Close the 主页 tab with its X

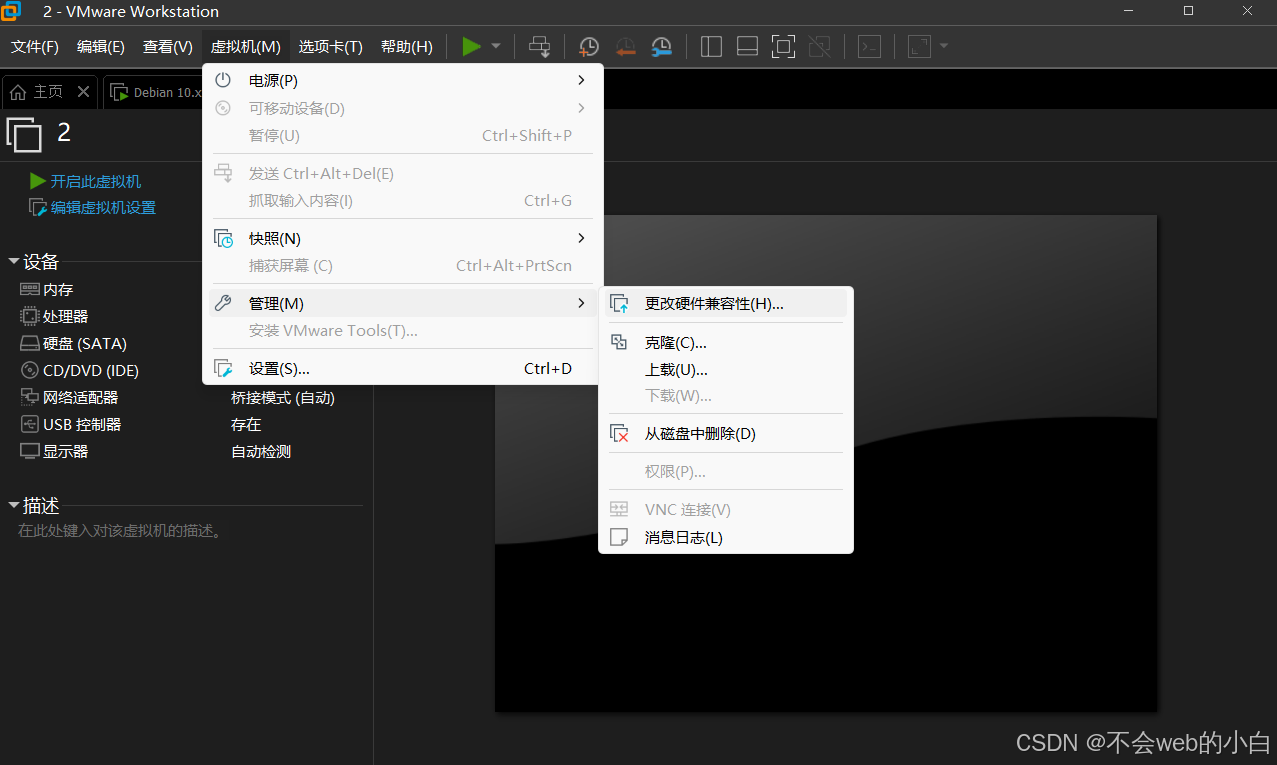tap(83, 92)
